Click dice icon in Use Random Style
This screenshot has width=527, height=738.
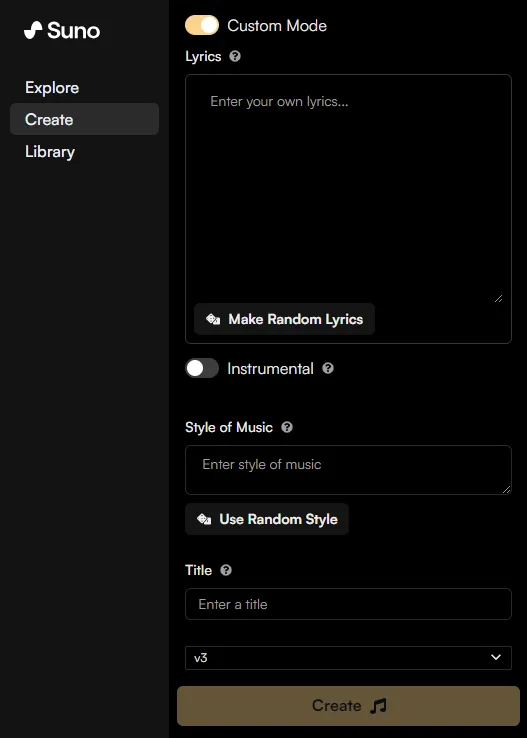(204, 519)
